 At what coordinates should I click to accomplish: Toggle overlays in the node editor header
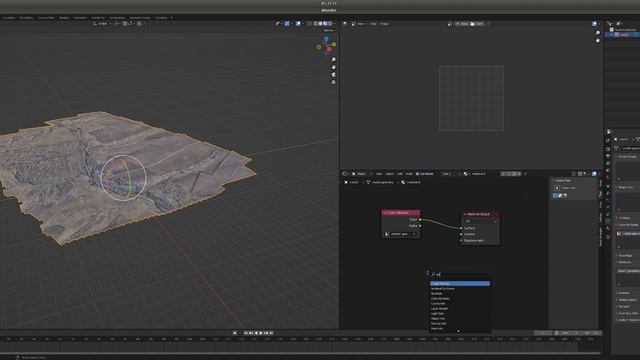pos(594,174)
